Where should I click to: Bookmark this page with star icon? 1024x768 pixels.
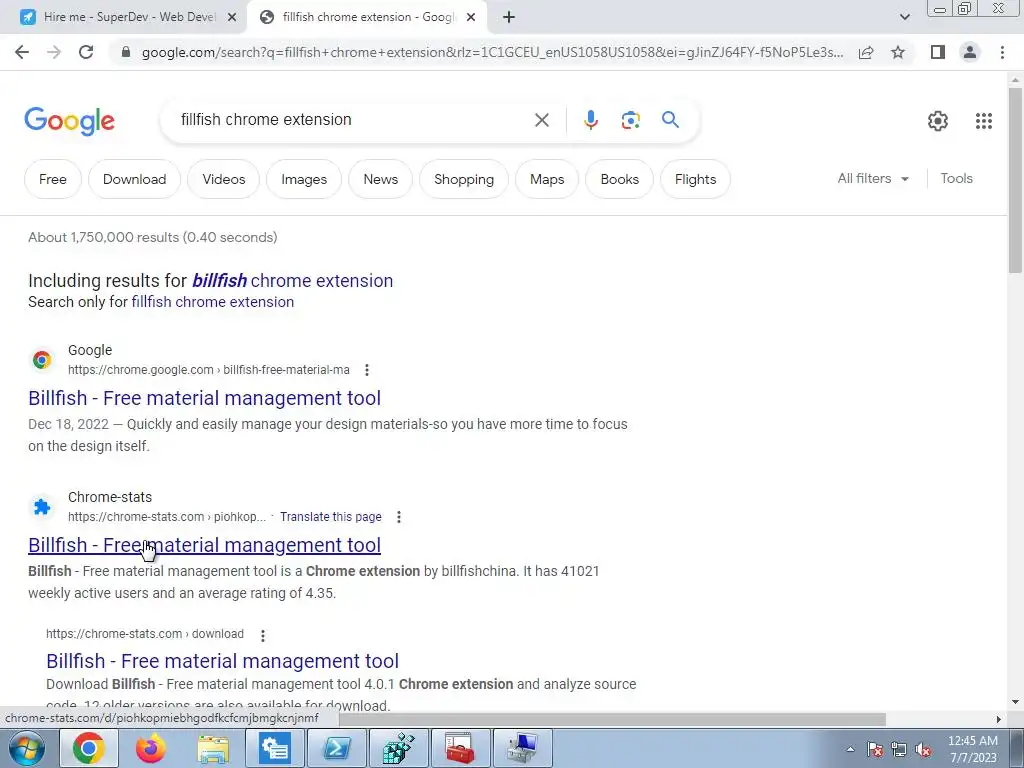(x=898, y=52)
